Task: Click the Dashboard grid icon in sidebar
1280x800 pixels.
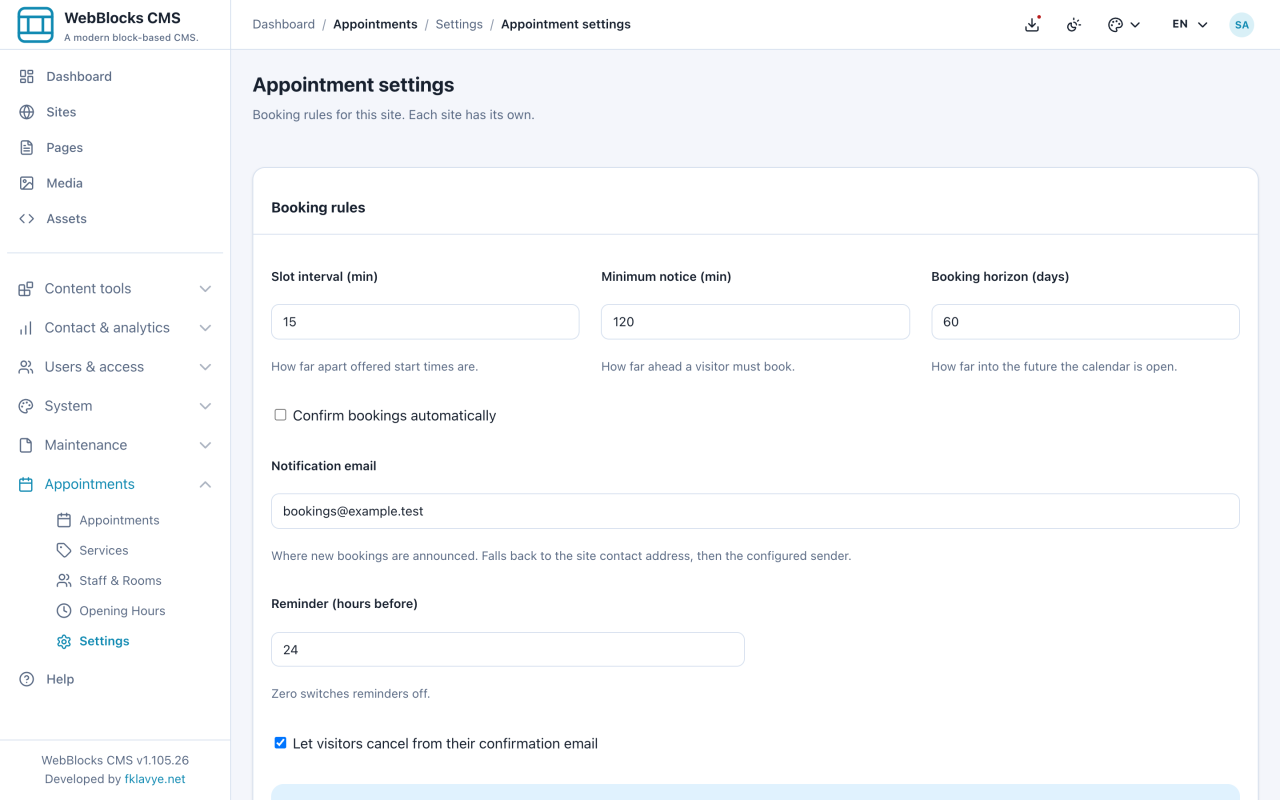Action: coord(27,76)
